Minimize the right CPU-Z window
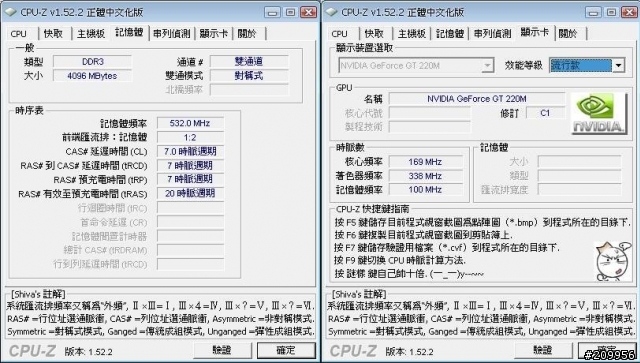Image resolution: width=640 pixels, height=363 pixels. (x=593, y=12)
